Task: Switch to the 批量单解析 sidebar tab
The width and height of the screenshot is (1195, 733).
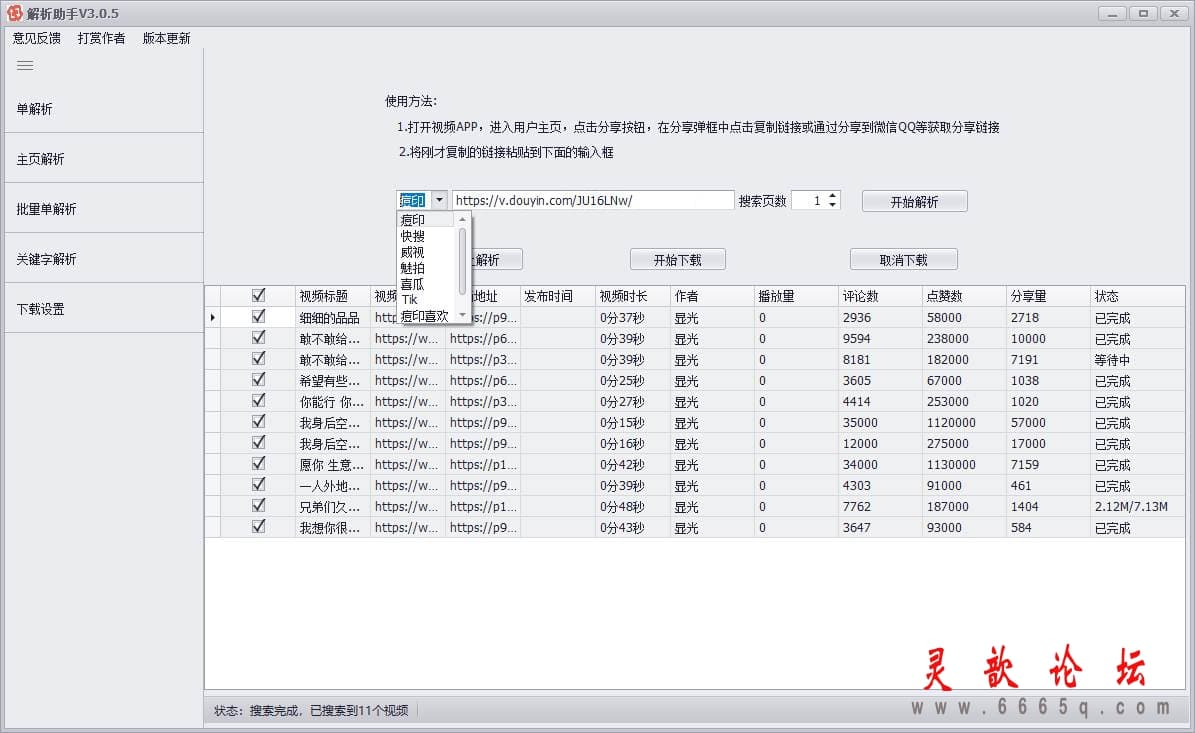Action: [x=104, y=209]
